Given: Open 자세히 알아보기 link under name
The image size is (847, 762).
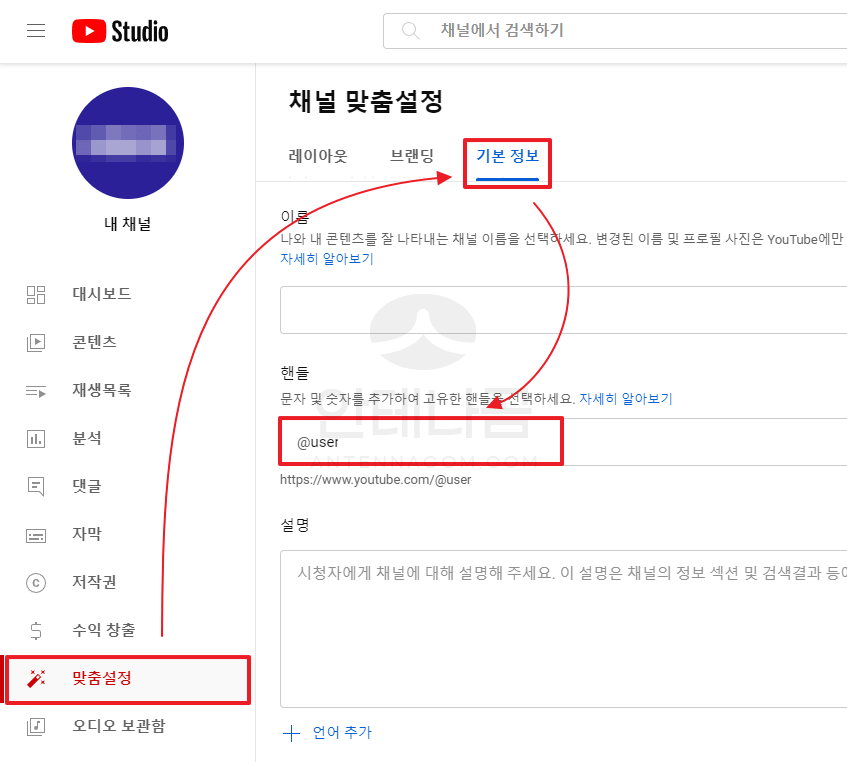Looking at the screenshot, I should [x=327, y=259].
